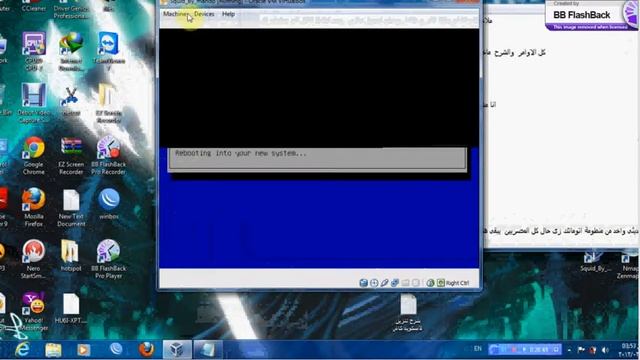Show hidden system tray icons arrow
The height and width of the screenshot is (360, 640).
[x=569, y=350]
